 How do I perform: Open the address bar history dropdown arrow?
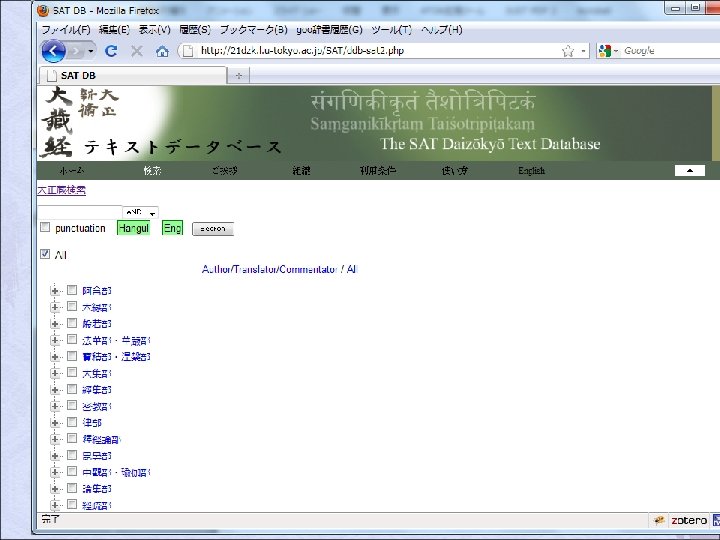[x=583, y=51]
